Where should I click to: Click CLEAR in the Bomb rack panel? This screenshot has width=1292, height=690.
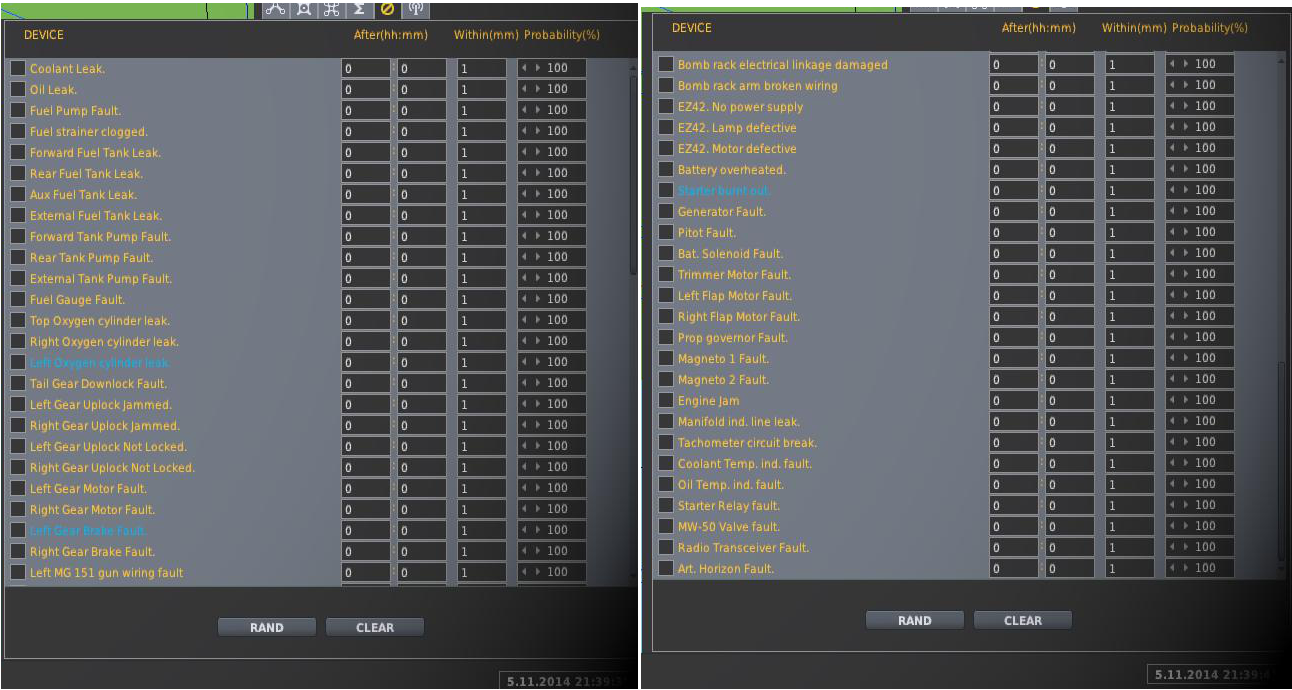[x=1023, y=620]
